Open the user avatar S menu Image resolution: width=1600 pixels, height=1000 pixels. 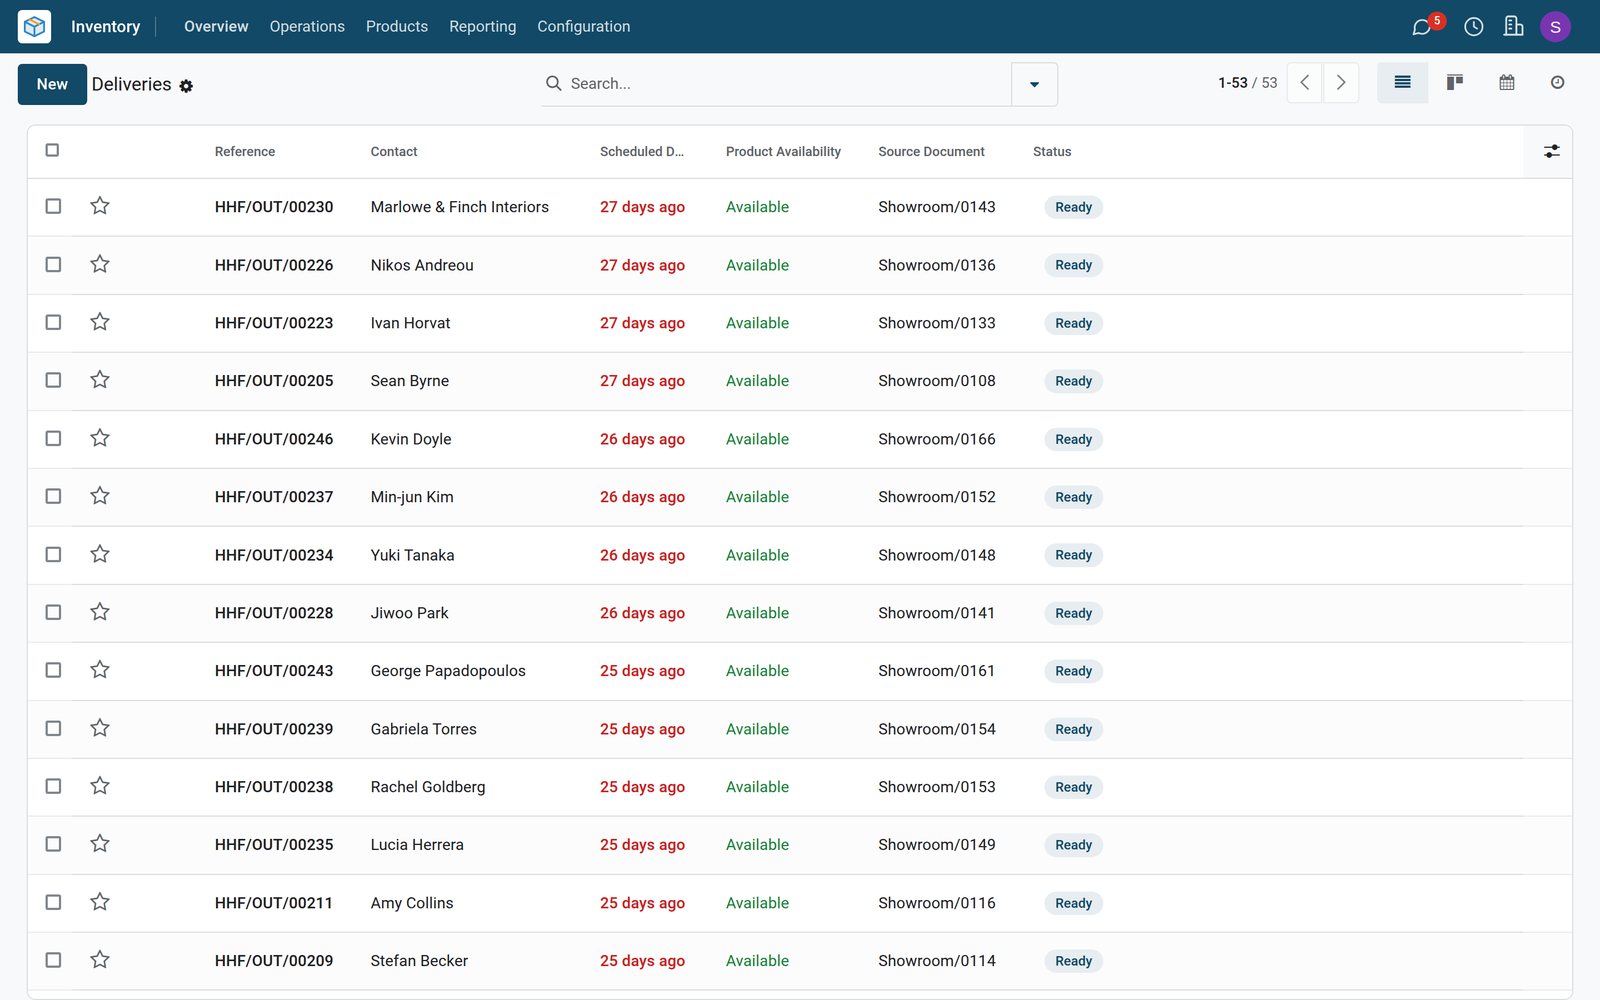click(x=1555, y=27)
